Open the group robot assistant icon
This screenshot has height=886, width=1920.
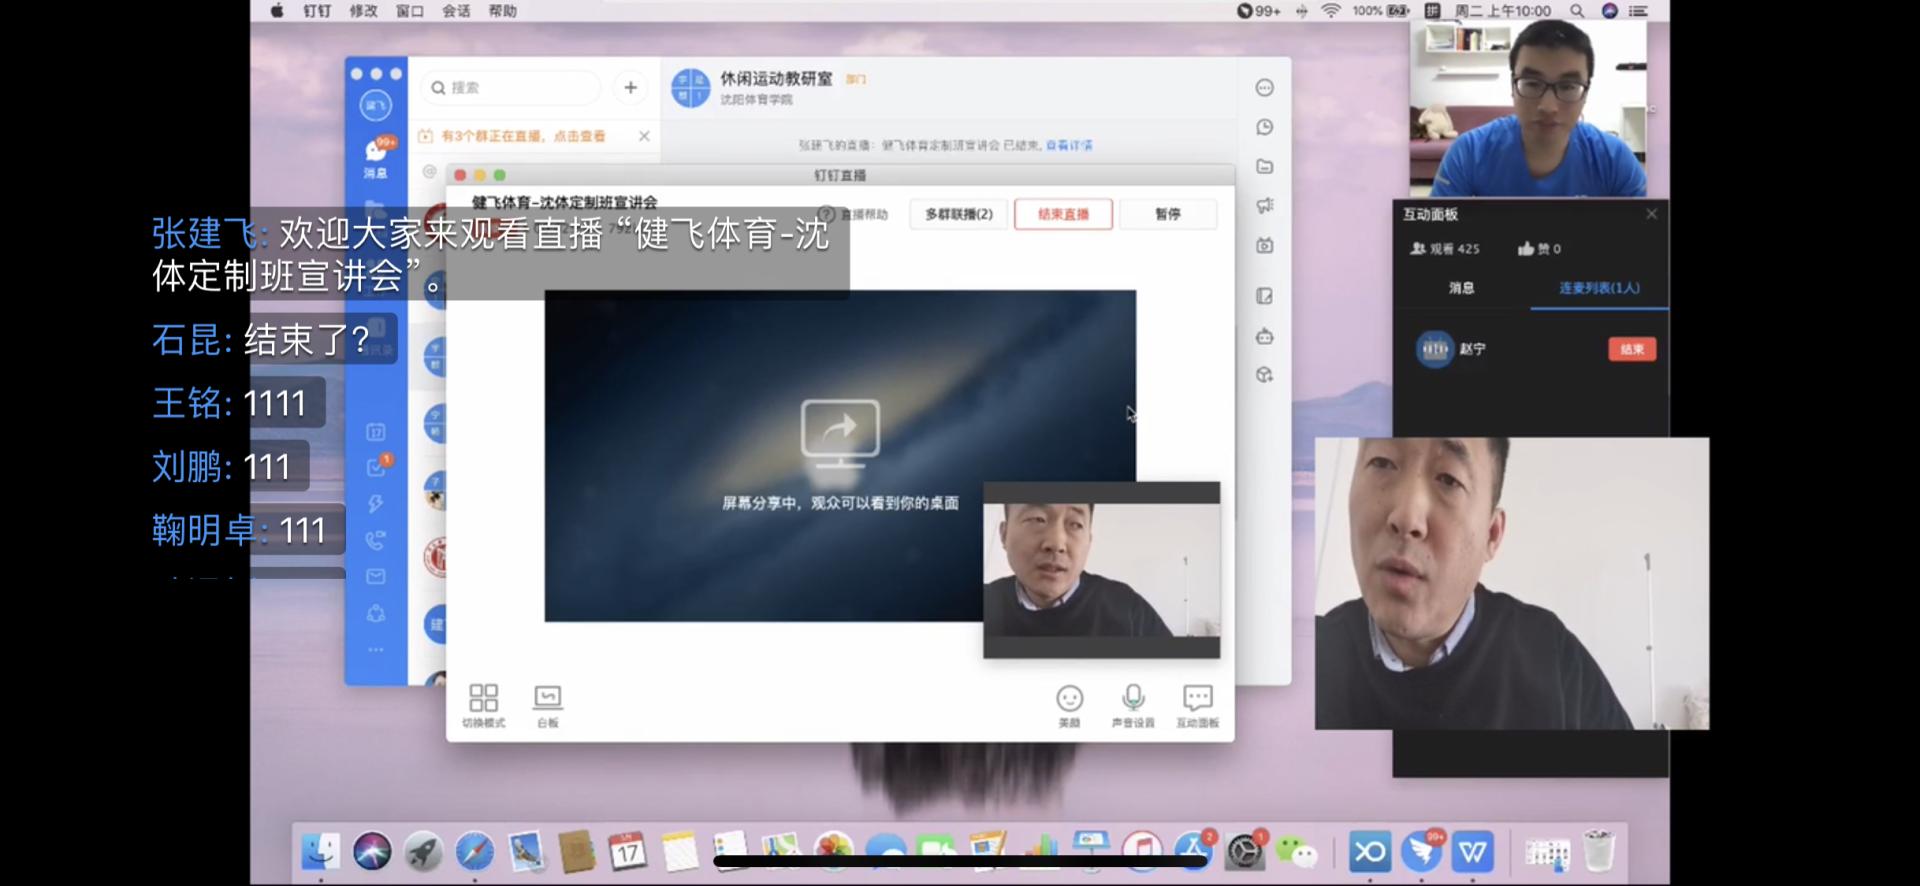click(1264, 337)
